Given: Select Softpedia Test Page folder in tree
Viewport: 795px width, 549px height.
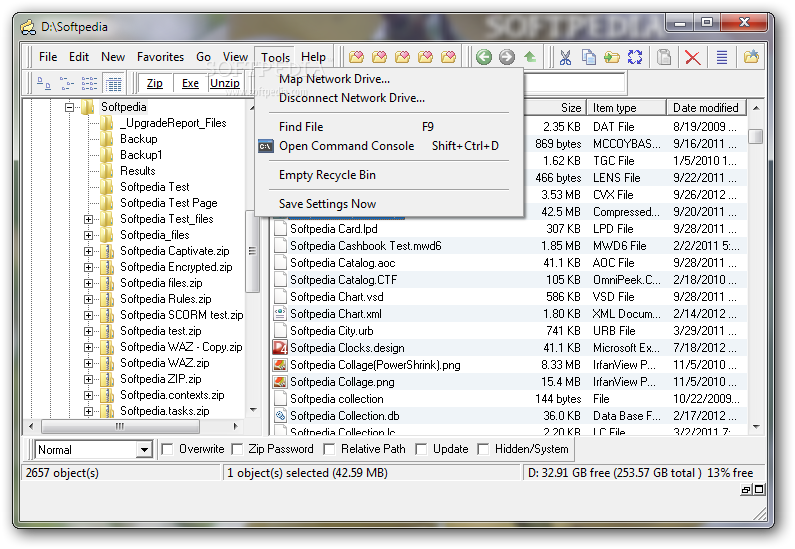Looking at the screenshot, I should 168,203.
